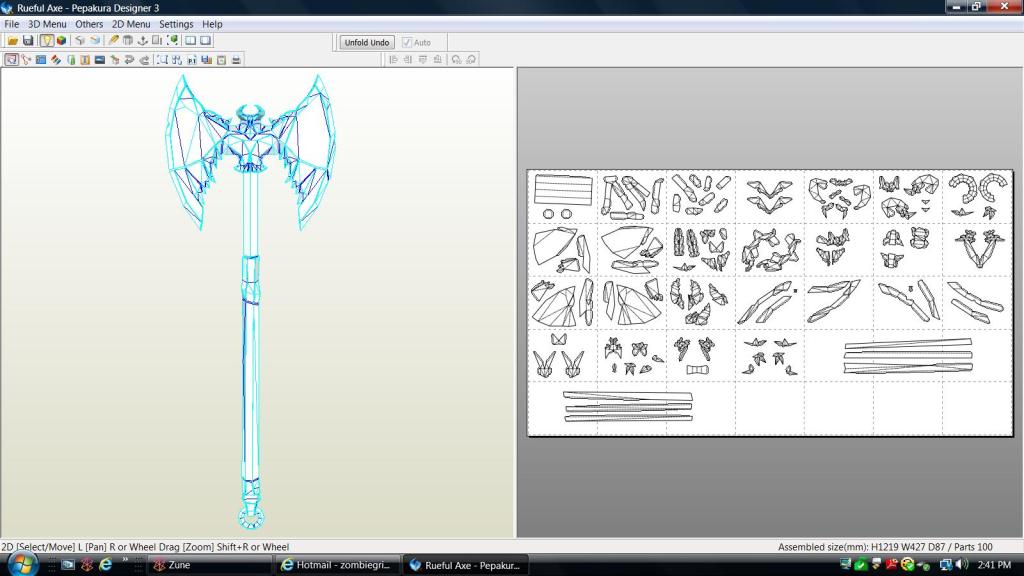Click the align-left icon in alignment toolbar
This screenshot has height=576, width=1024.
tap(393, 59)
